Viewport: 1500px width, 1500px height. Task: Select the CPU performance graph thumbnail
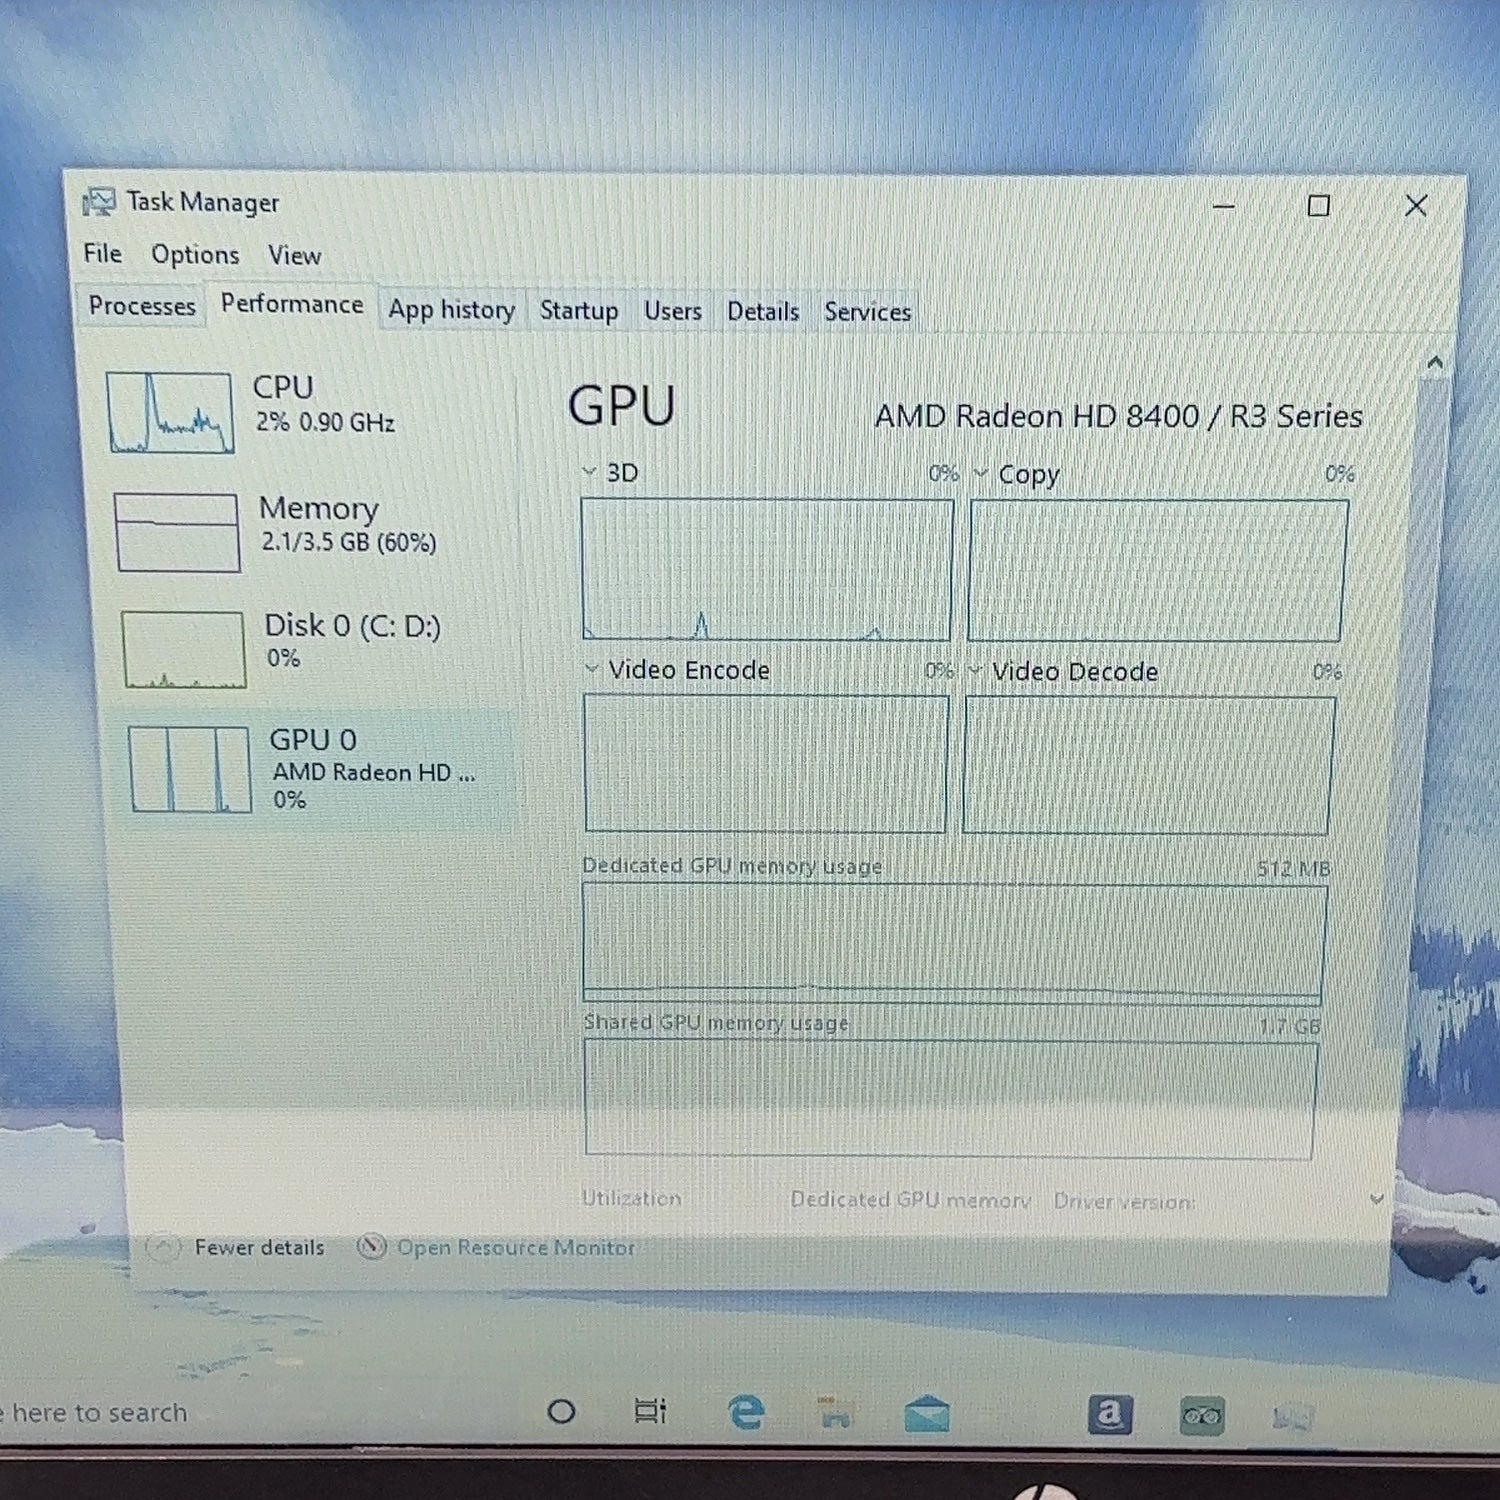pyautogui.click(x=170, y=412)
